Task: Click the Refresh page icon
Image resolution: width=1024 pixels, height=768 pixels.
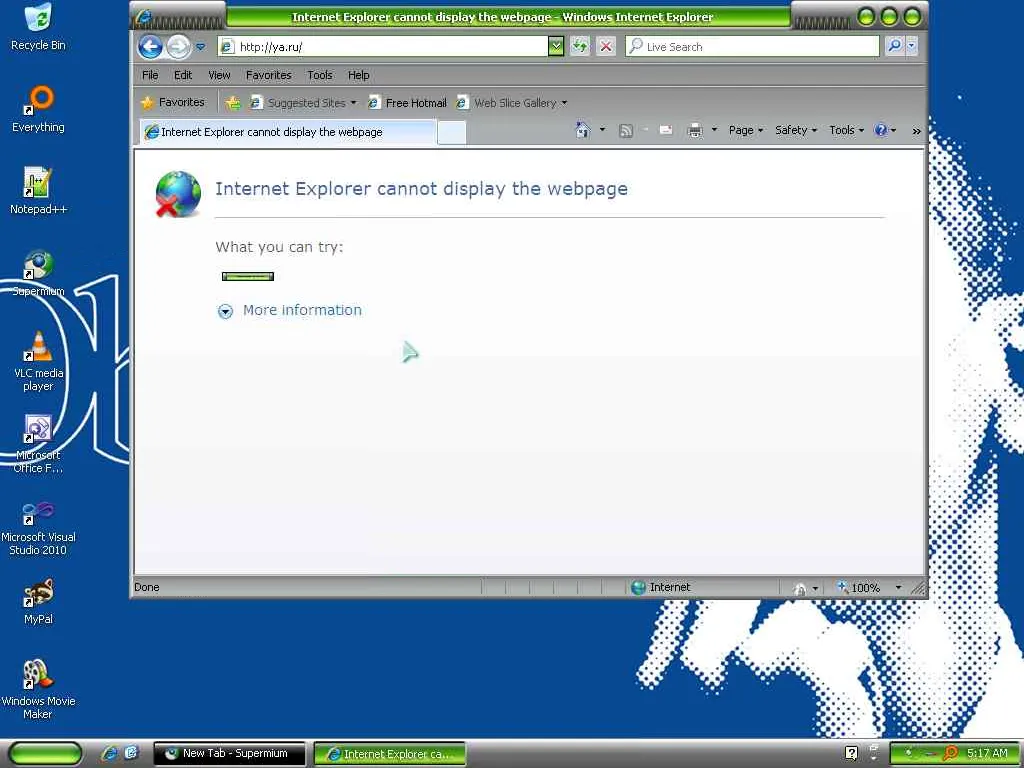Action: tap(580, 46)
